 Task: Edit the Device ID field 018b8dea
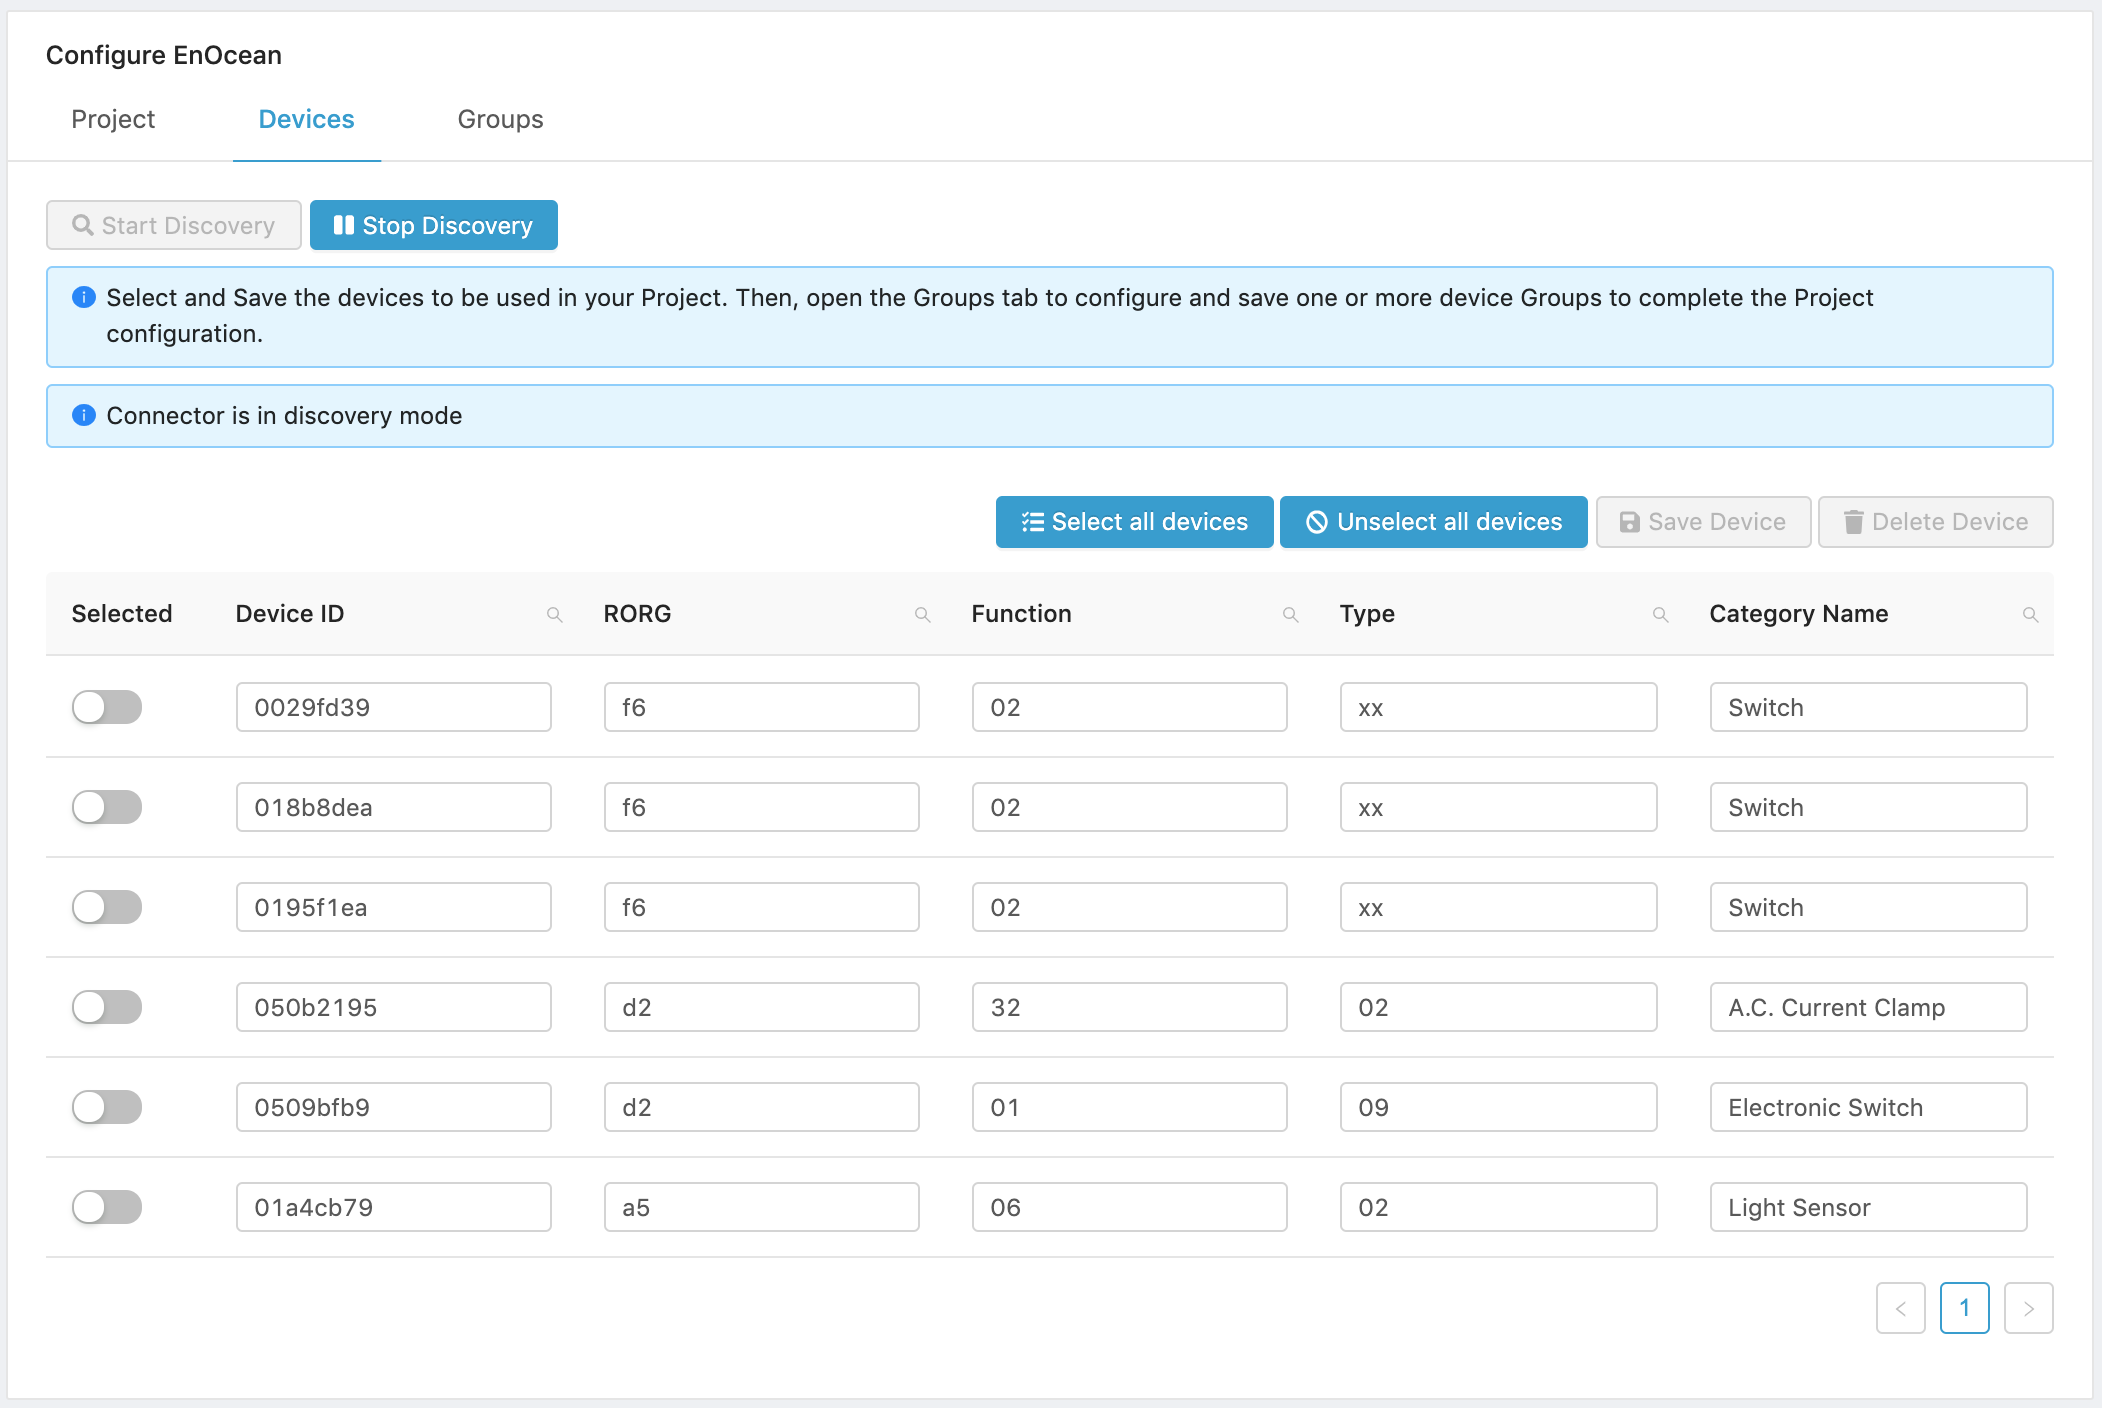(394, 807)
